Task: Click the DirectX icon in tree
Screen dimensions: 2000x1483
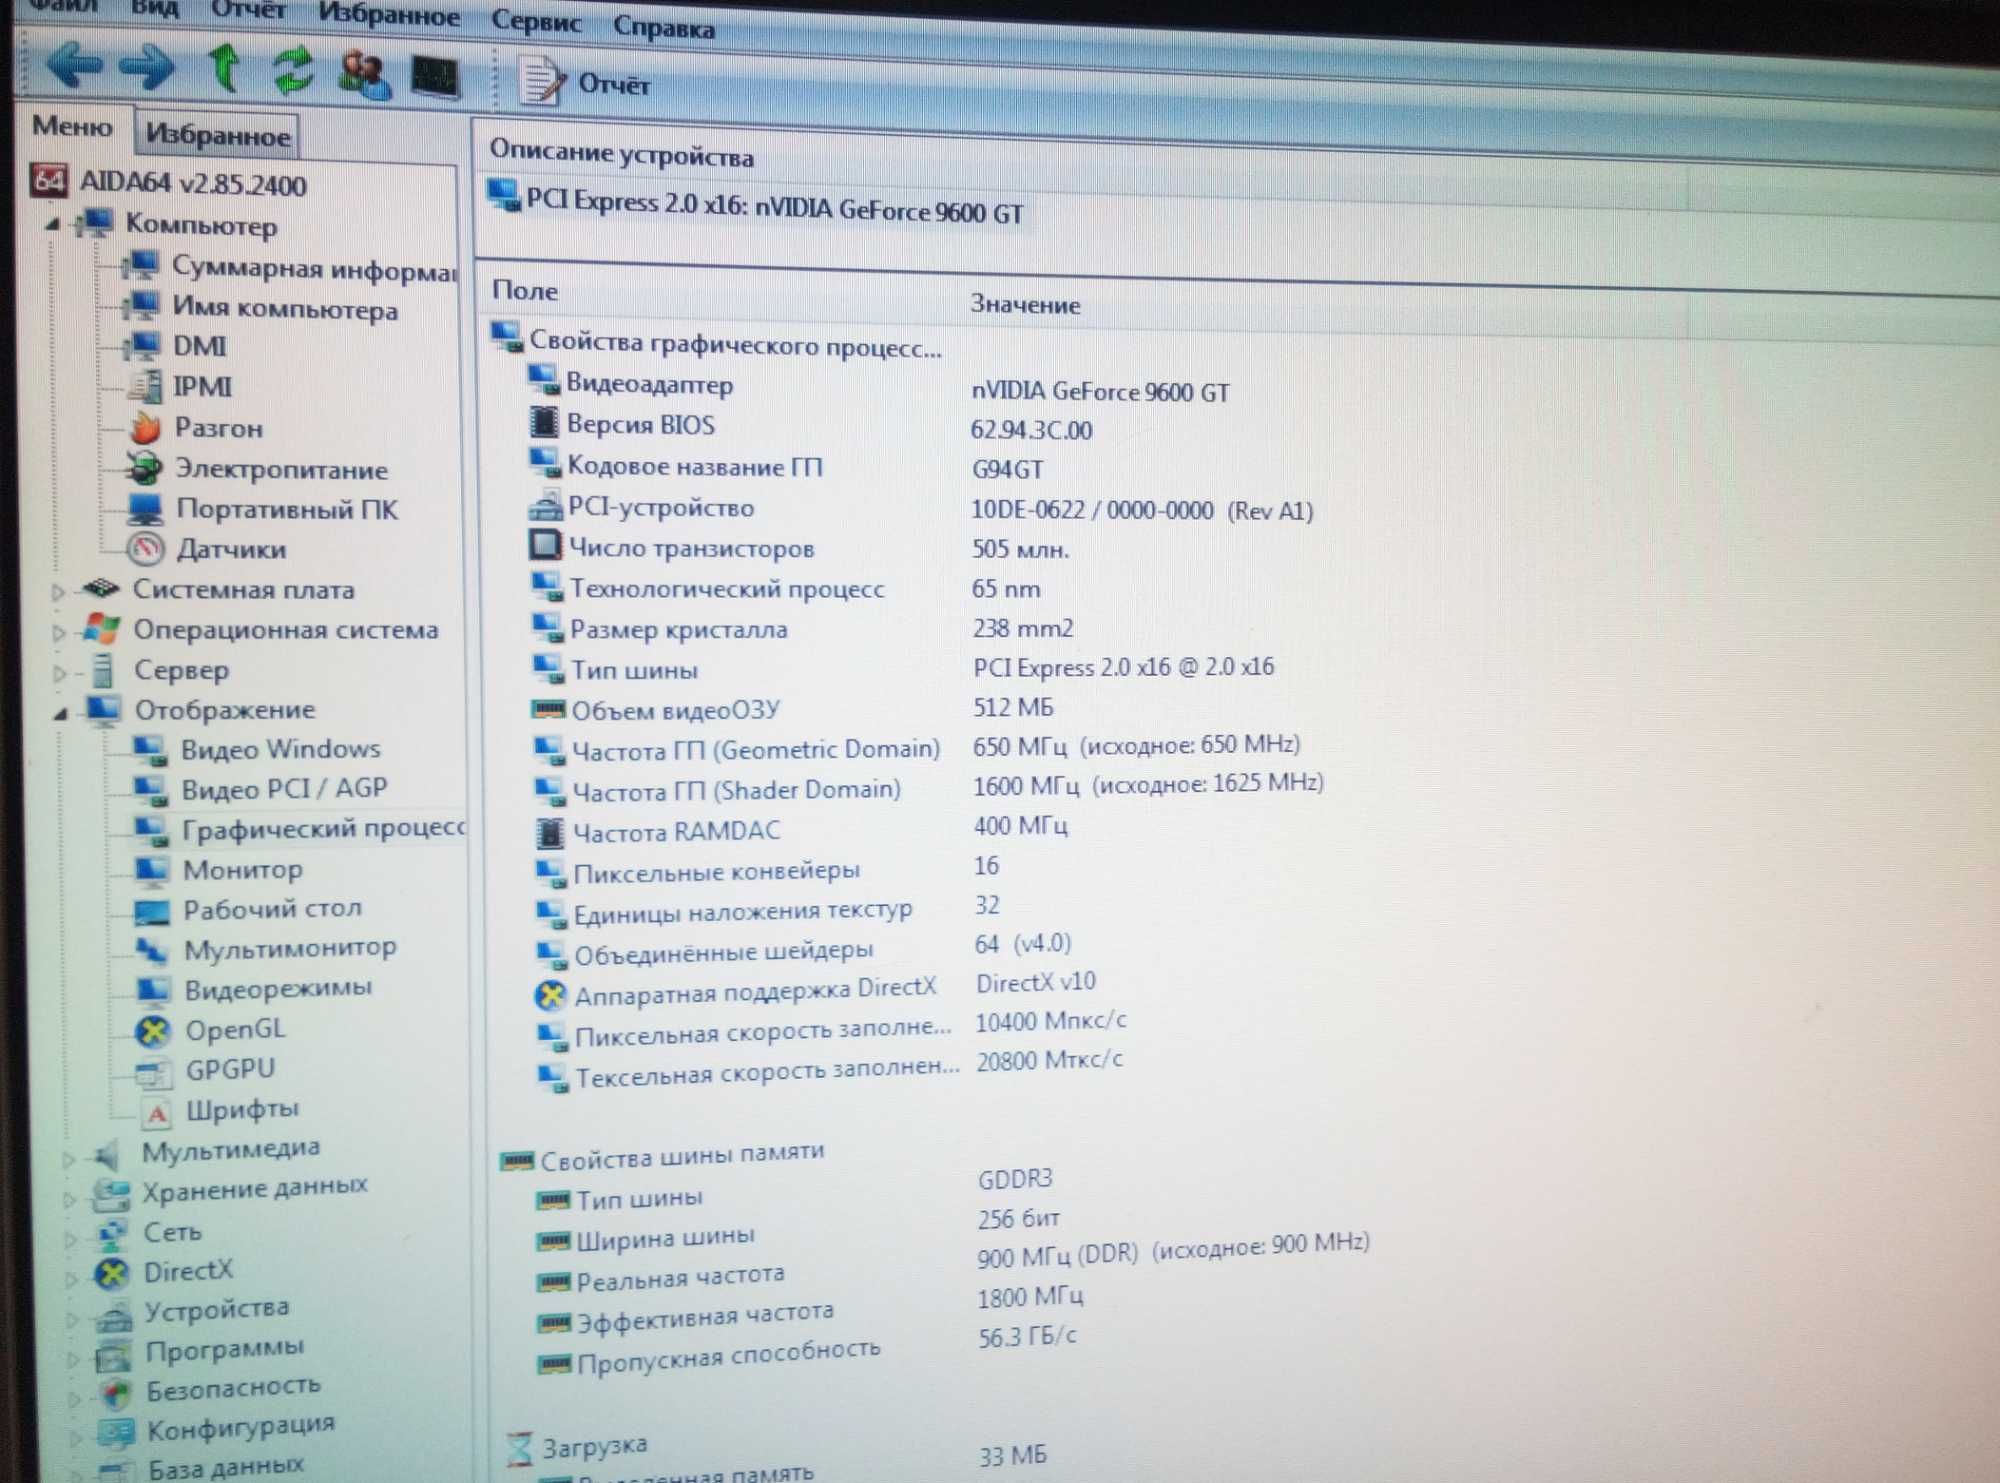Action: [112, 1273]
